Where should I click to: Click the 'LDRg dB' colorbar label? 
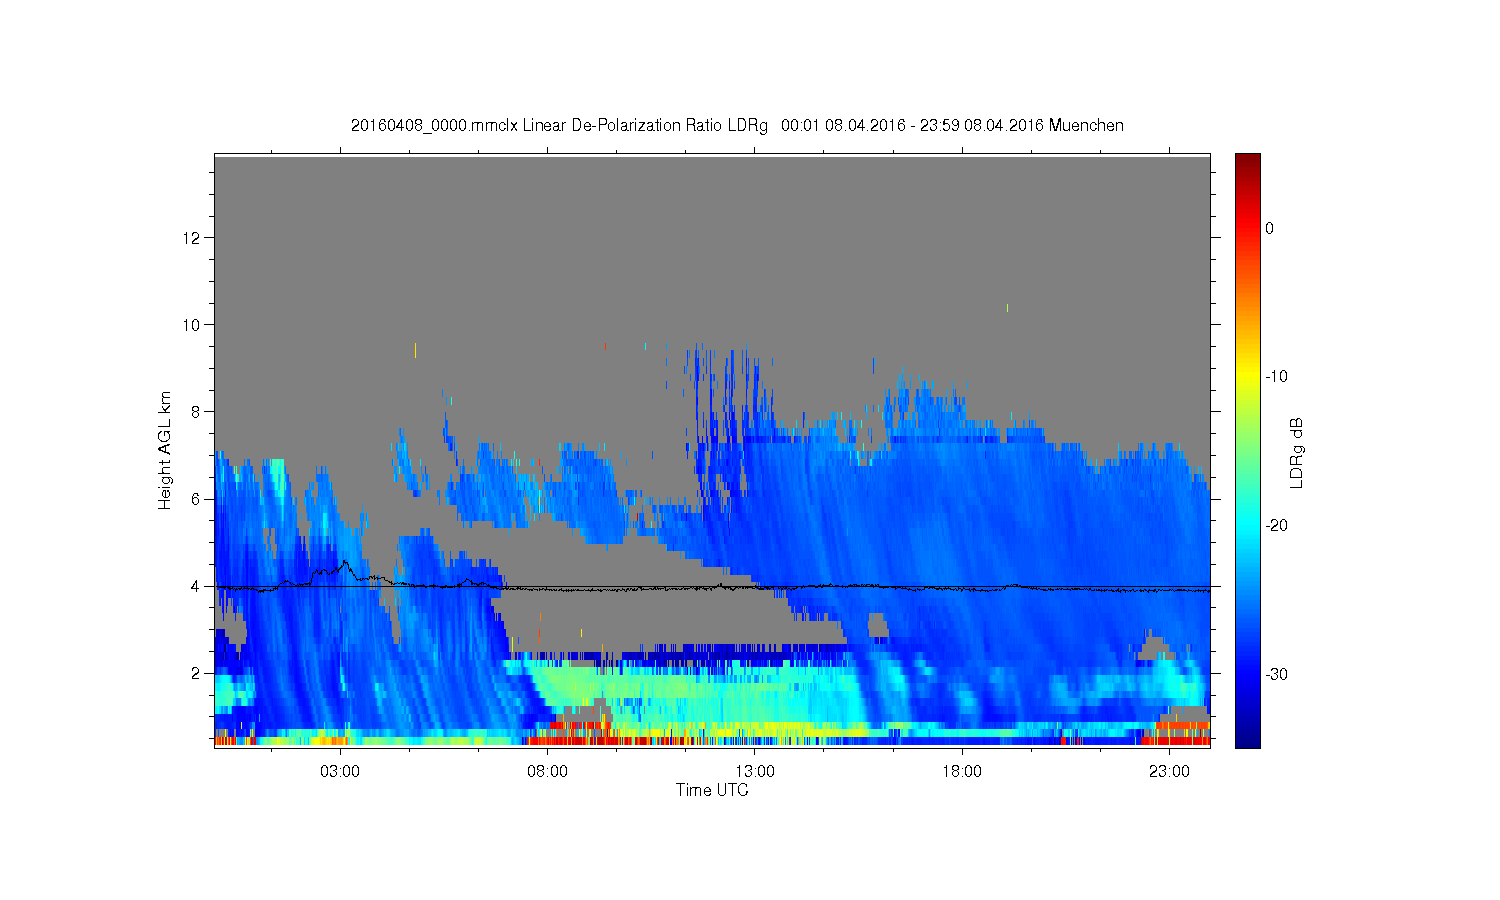point(1297,452)
